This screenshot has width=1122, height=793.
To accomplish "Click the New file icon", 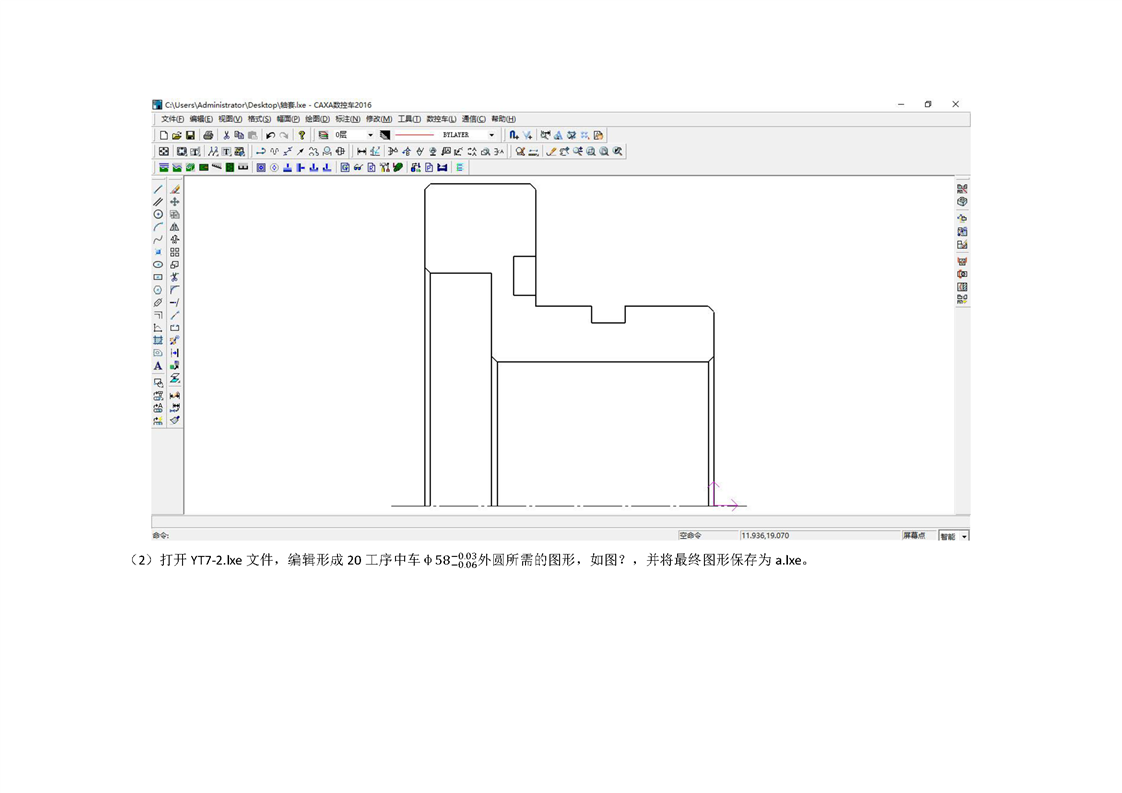I will coord(164,135).
